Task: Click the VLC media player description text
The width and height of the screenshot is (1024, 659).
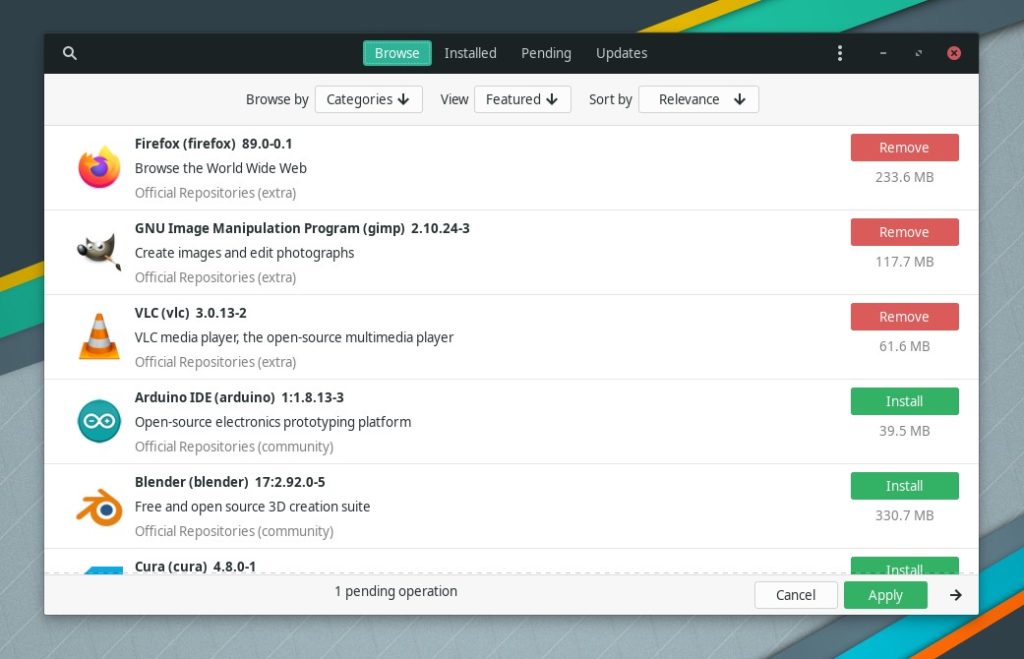Action: coord(294,337)
